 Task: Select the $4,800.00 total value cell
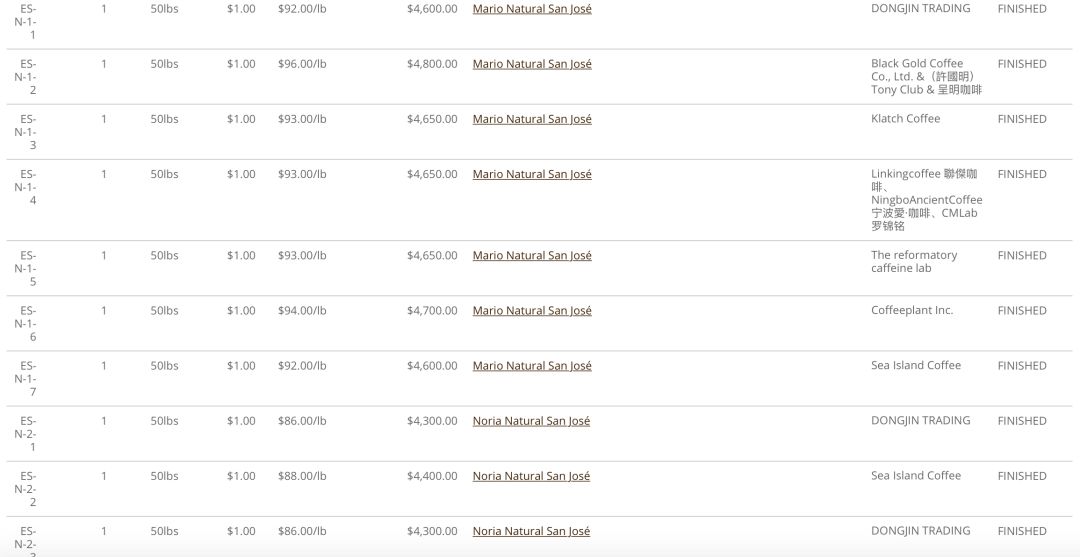[432, 64]
